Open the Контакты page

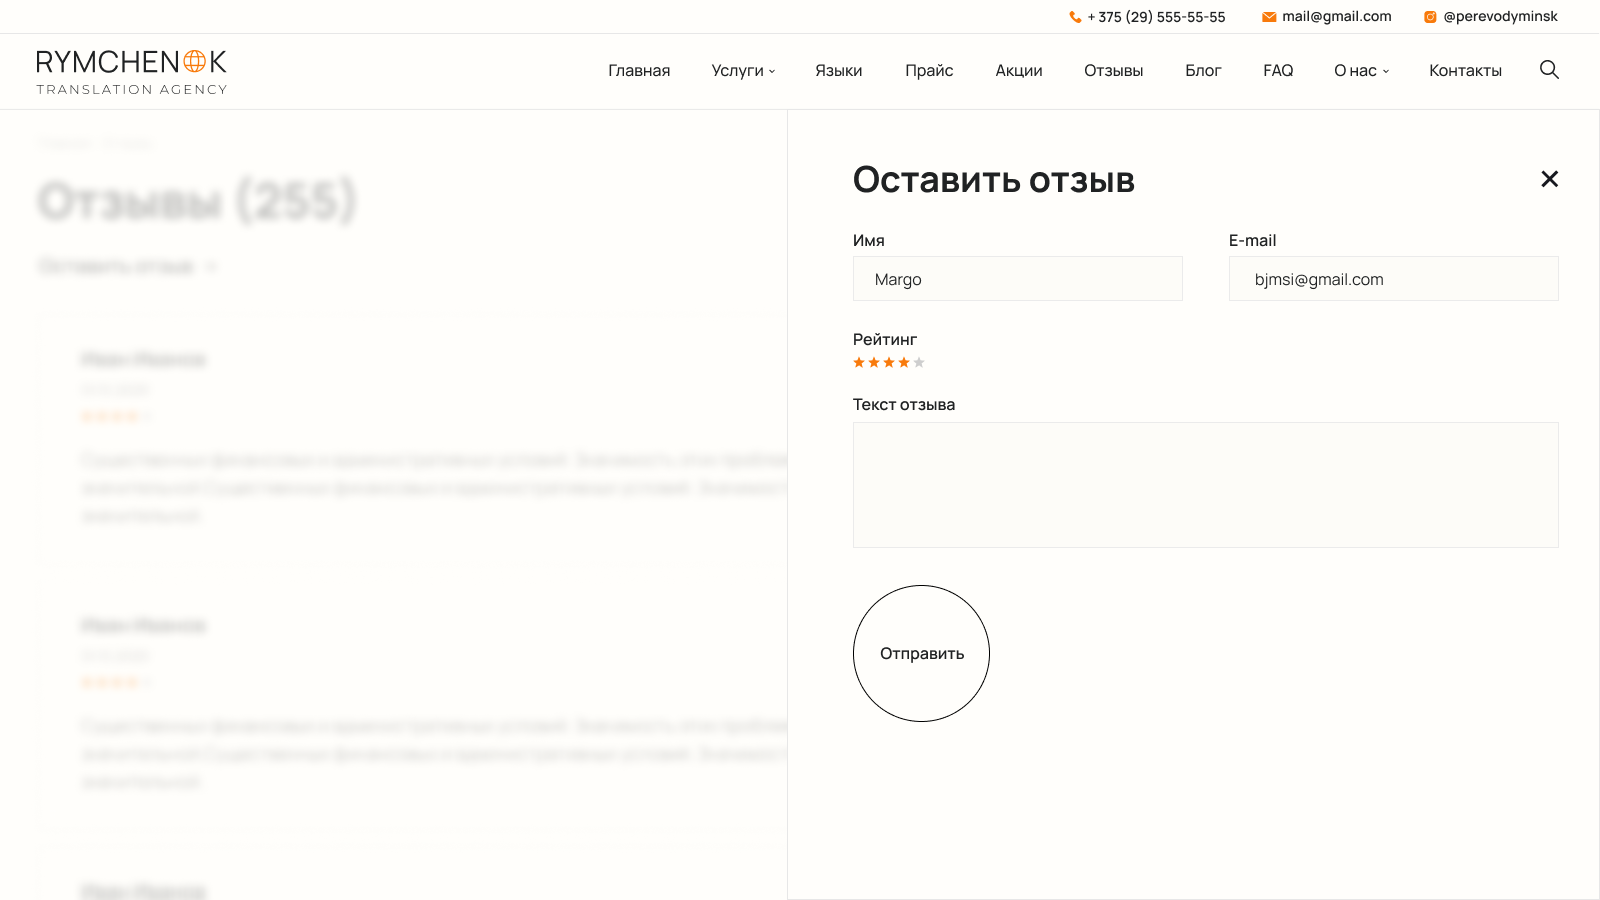(1465, 71)
